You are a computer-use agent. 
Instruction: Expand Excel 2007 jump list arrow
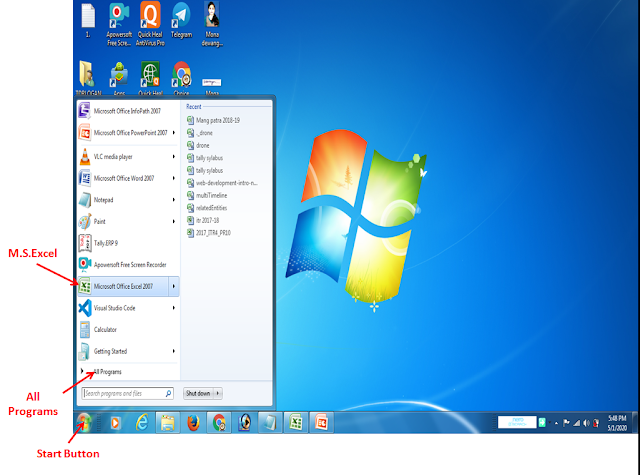pos(174,286)
